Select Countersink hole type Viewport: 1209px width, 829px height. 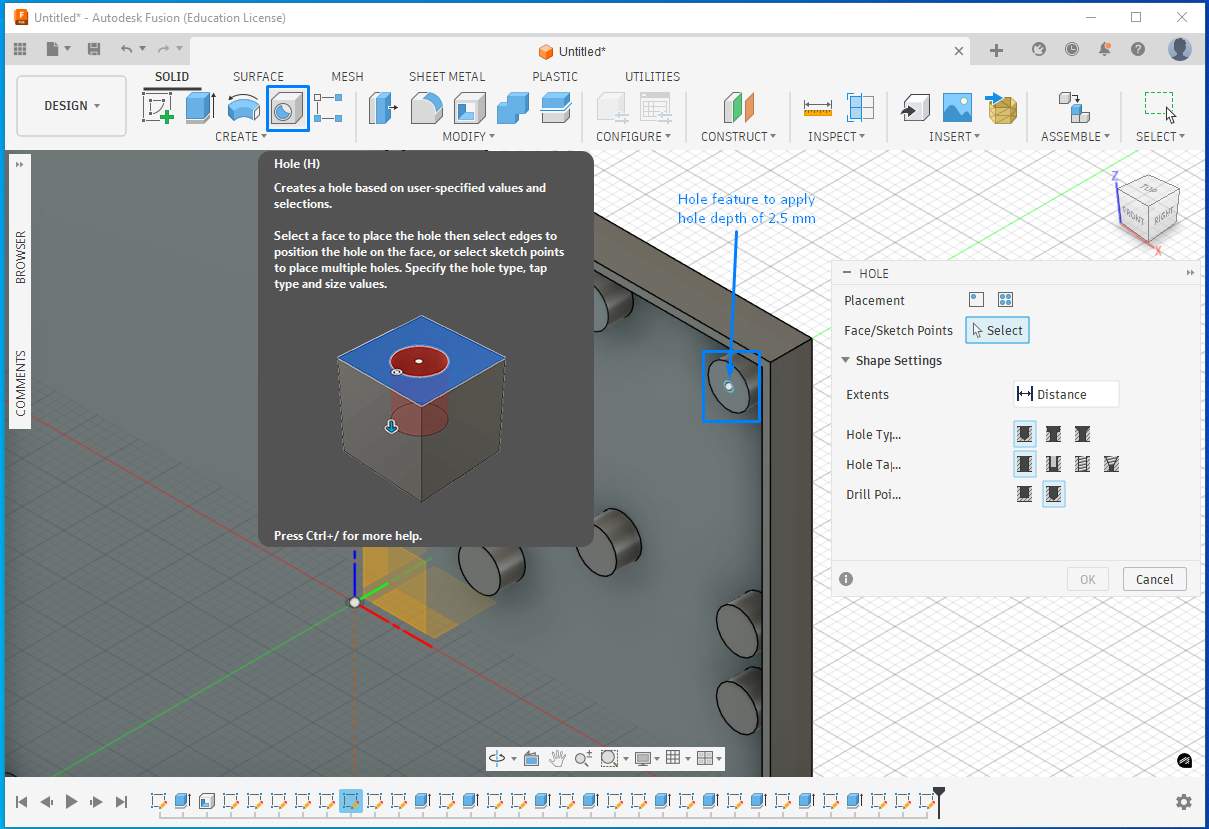coord(1082,434)
